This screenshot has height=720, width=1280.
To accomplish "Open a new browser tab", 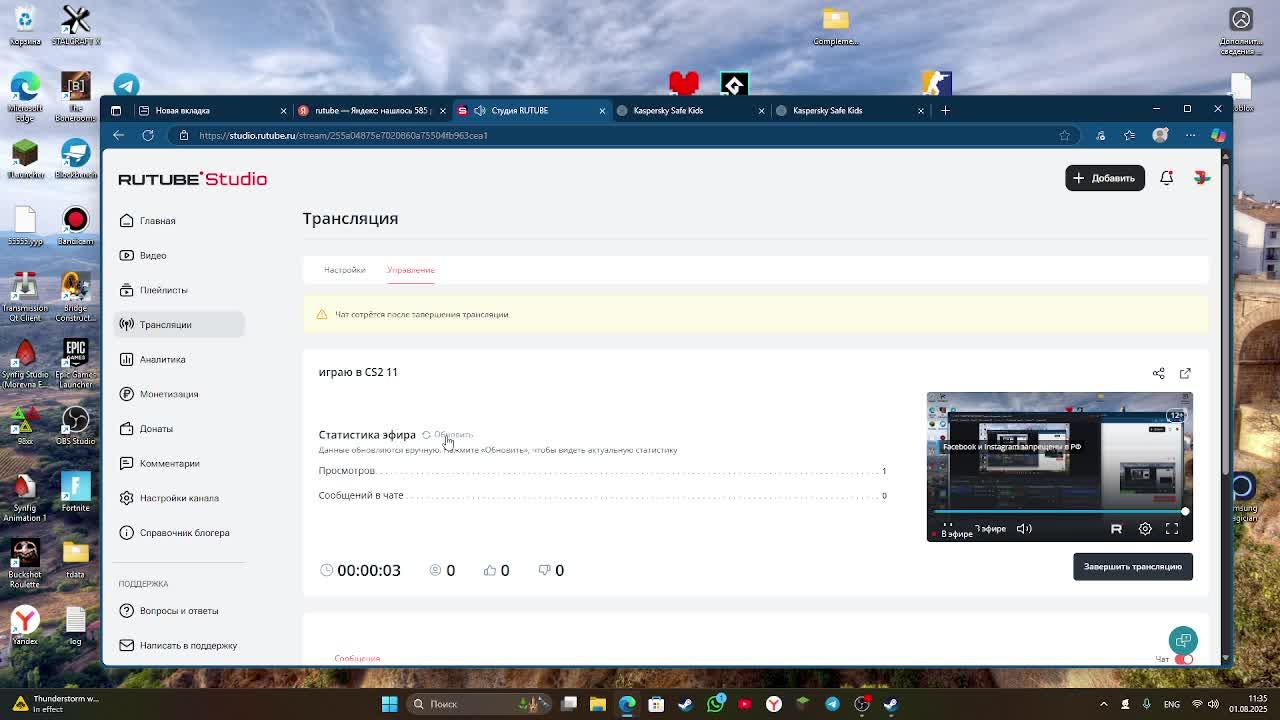I will click(x=945, y=110).
